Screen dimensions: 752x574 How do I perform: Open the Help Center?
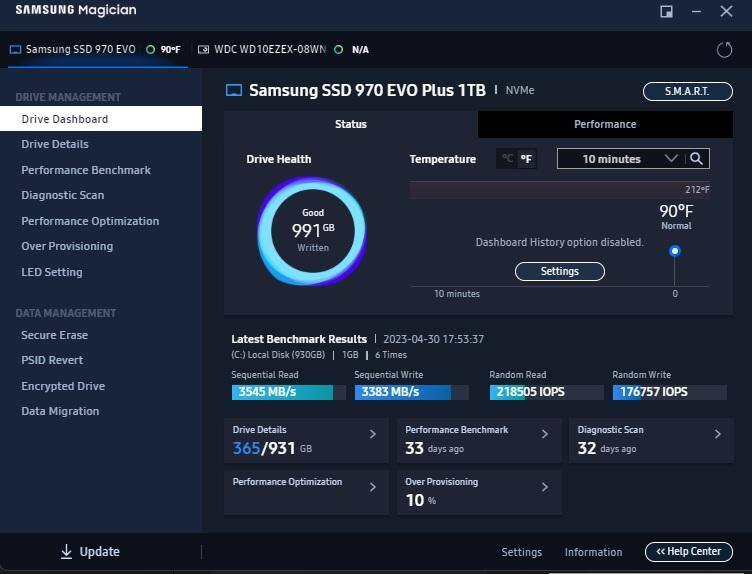pyautogui.click(x=688, y=552)
